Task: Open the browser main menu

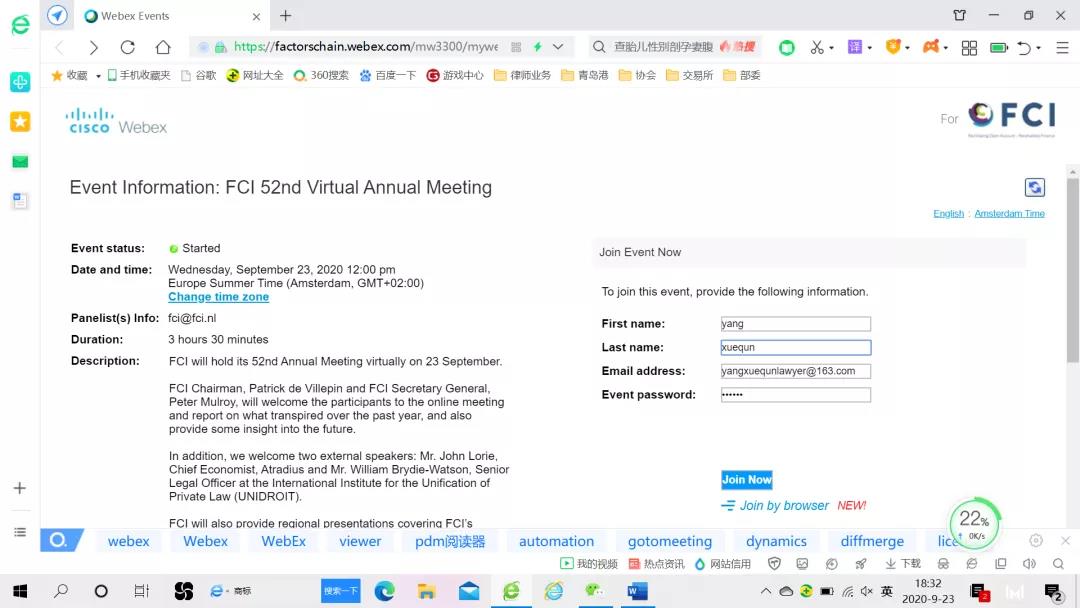Action: pyautogui.click(x=1063, y=48)
